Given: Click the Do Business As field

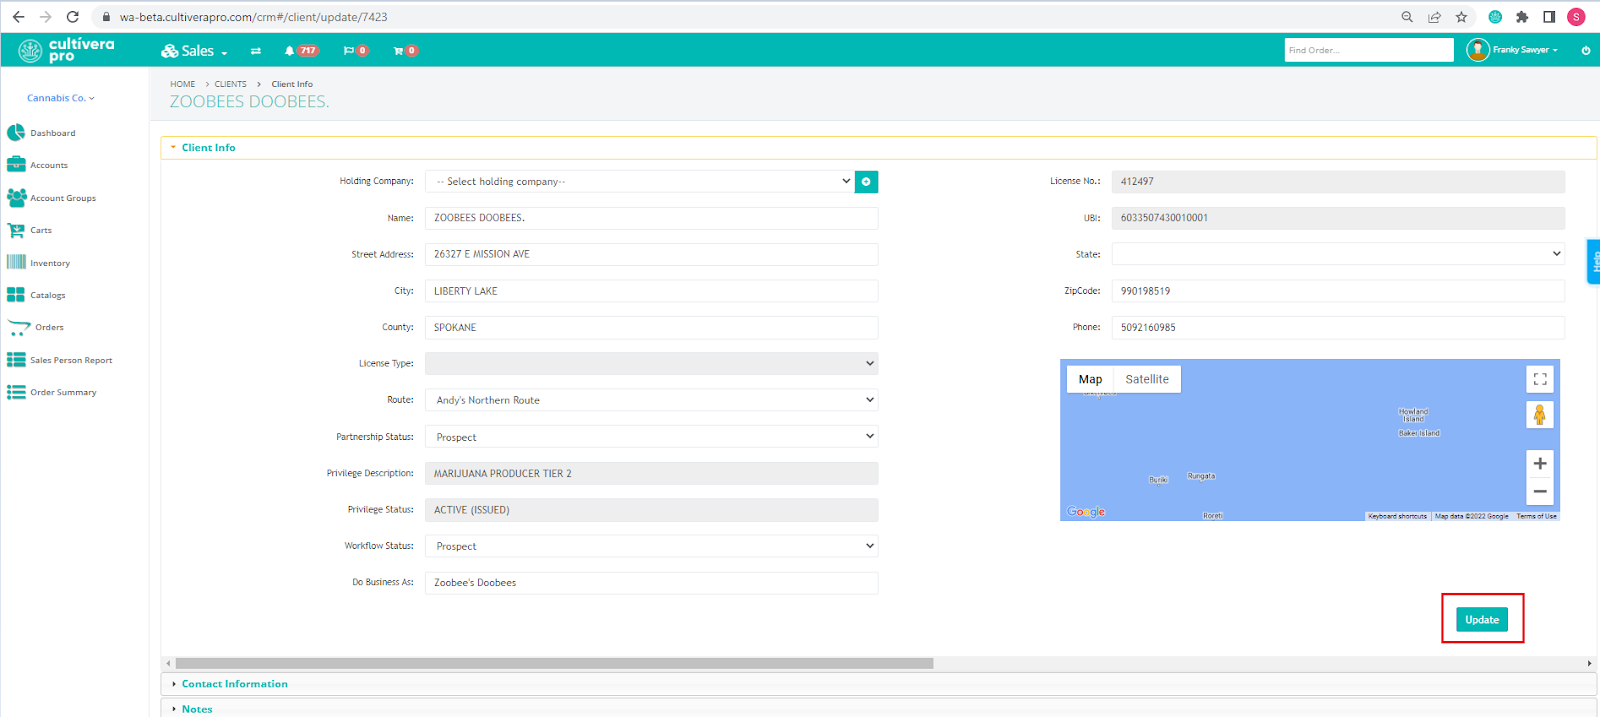Looking at the screenshot, I should pyautogui.click(x=651, y=582).
